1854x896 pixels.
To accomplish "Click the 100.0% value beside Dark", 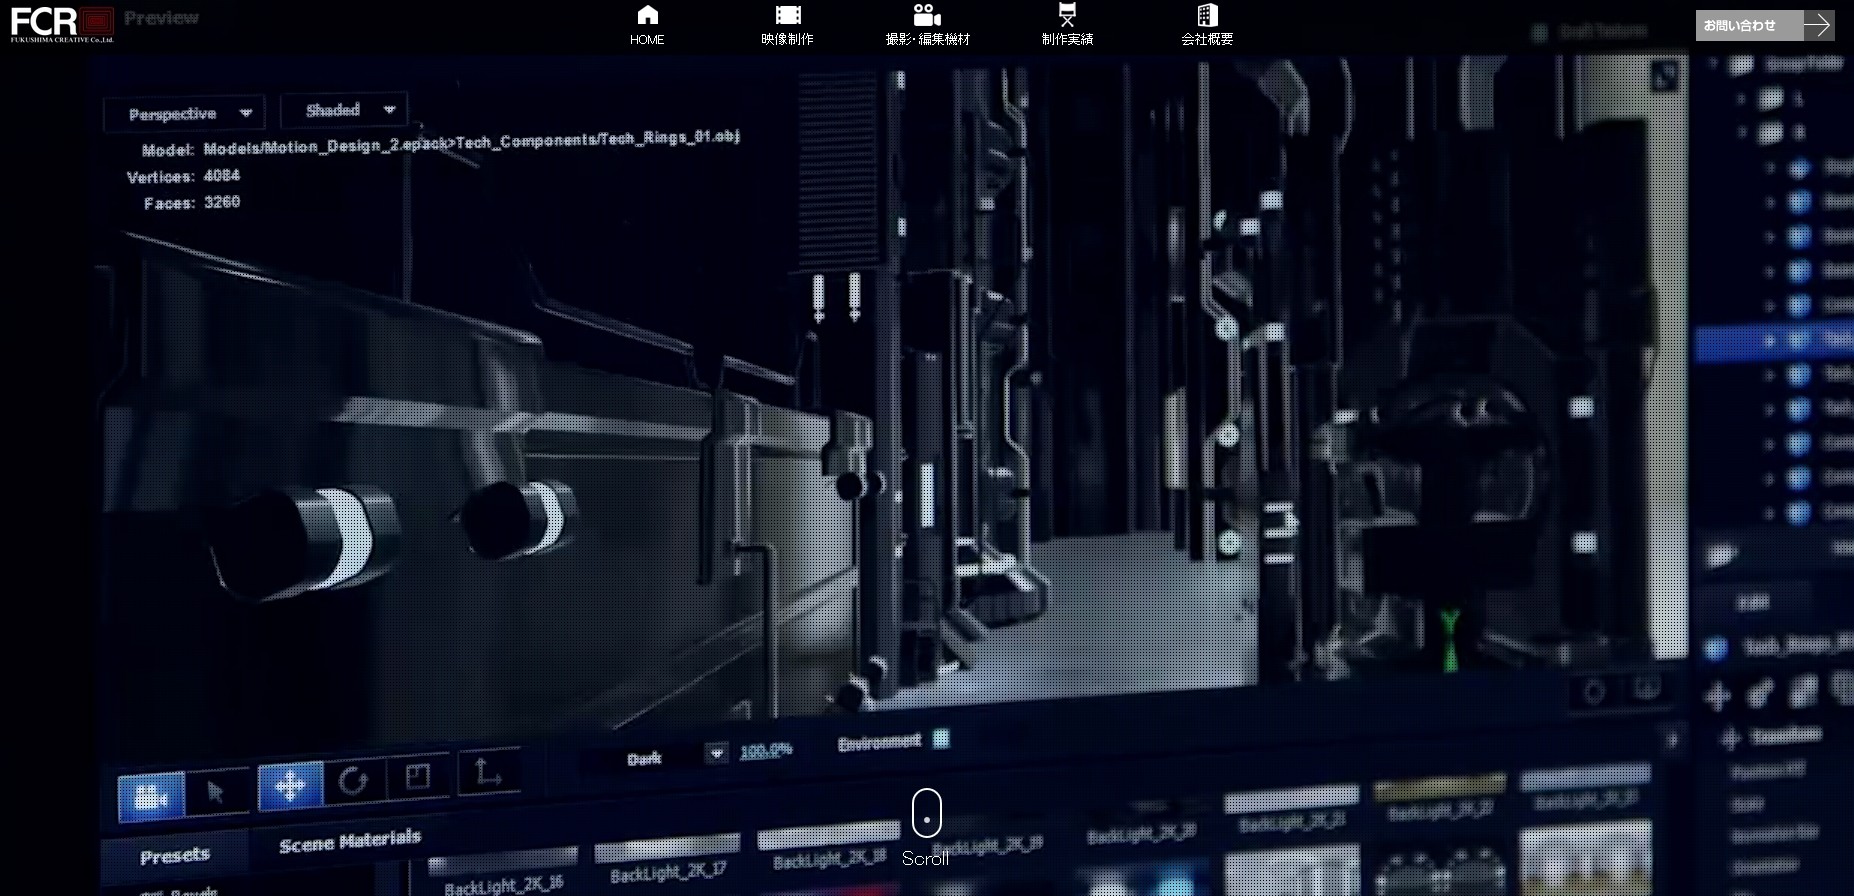I will 766,750.
